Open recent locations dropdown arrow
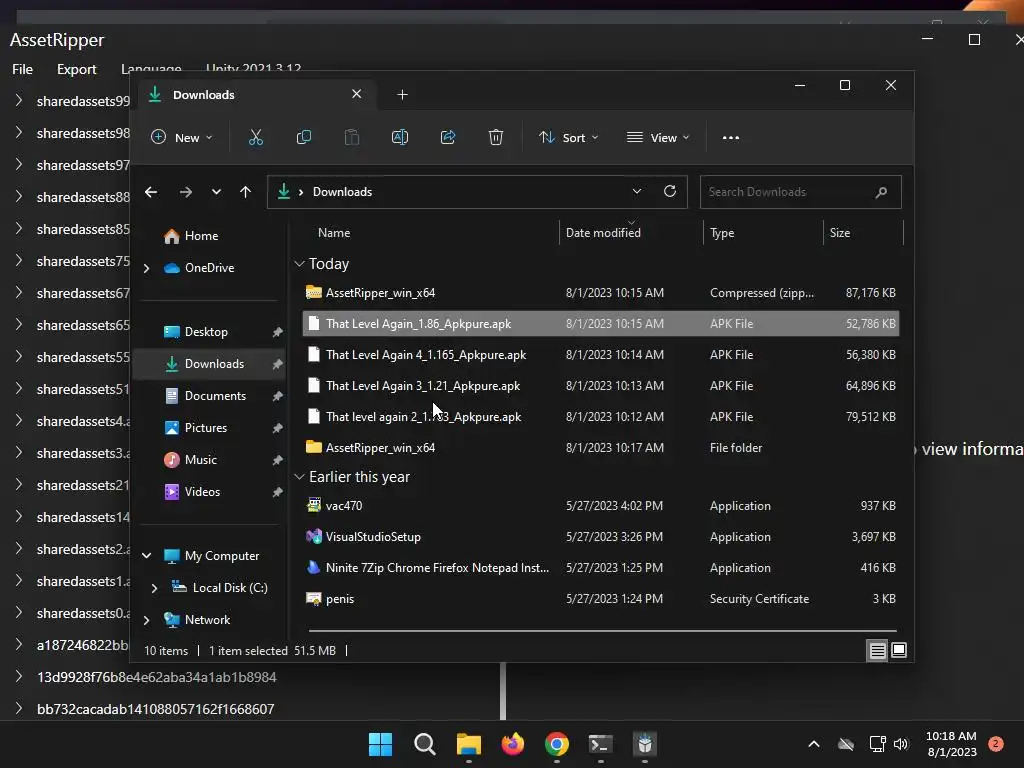The image size is (1024, 768). coord(216,192)
